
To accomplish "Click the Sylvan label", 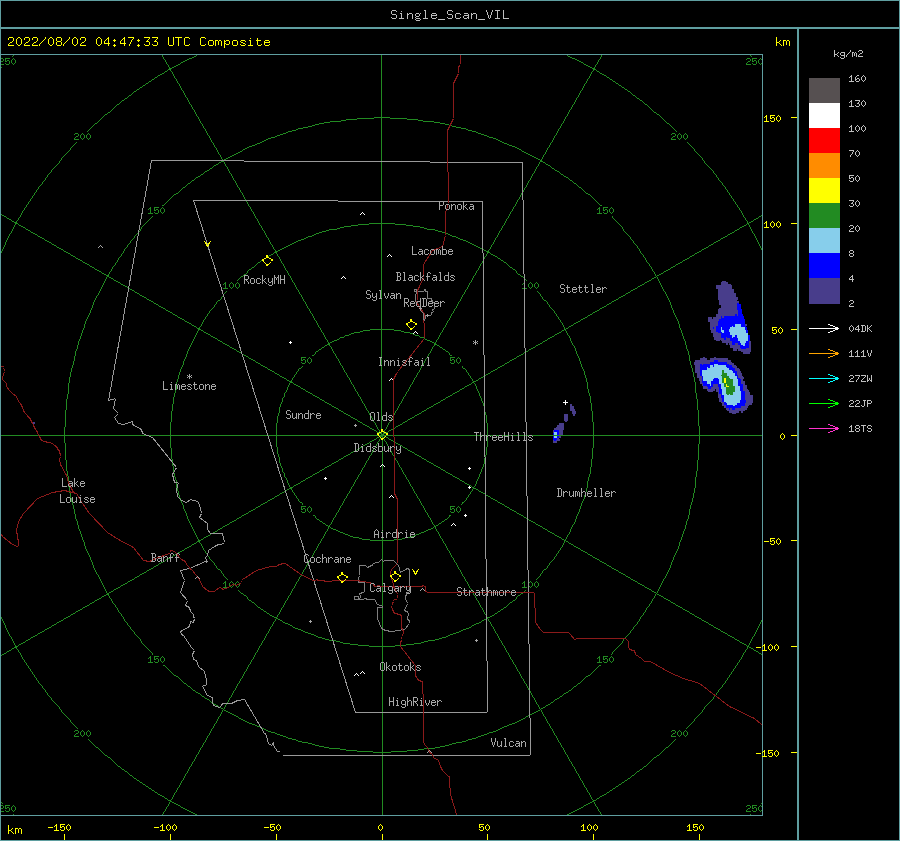I will coord(383,296).
